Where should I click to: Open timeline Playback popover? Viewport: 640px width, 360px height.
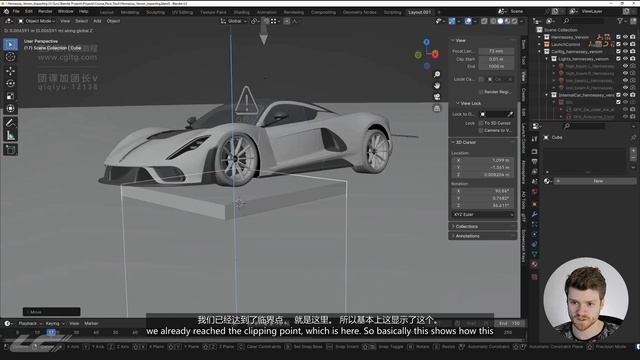pos(30,324)
